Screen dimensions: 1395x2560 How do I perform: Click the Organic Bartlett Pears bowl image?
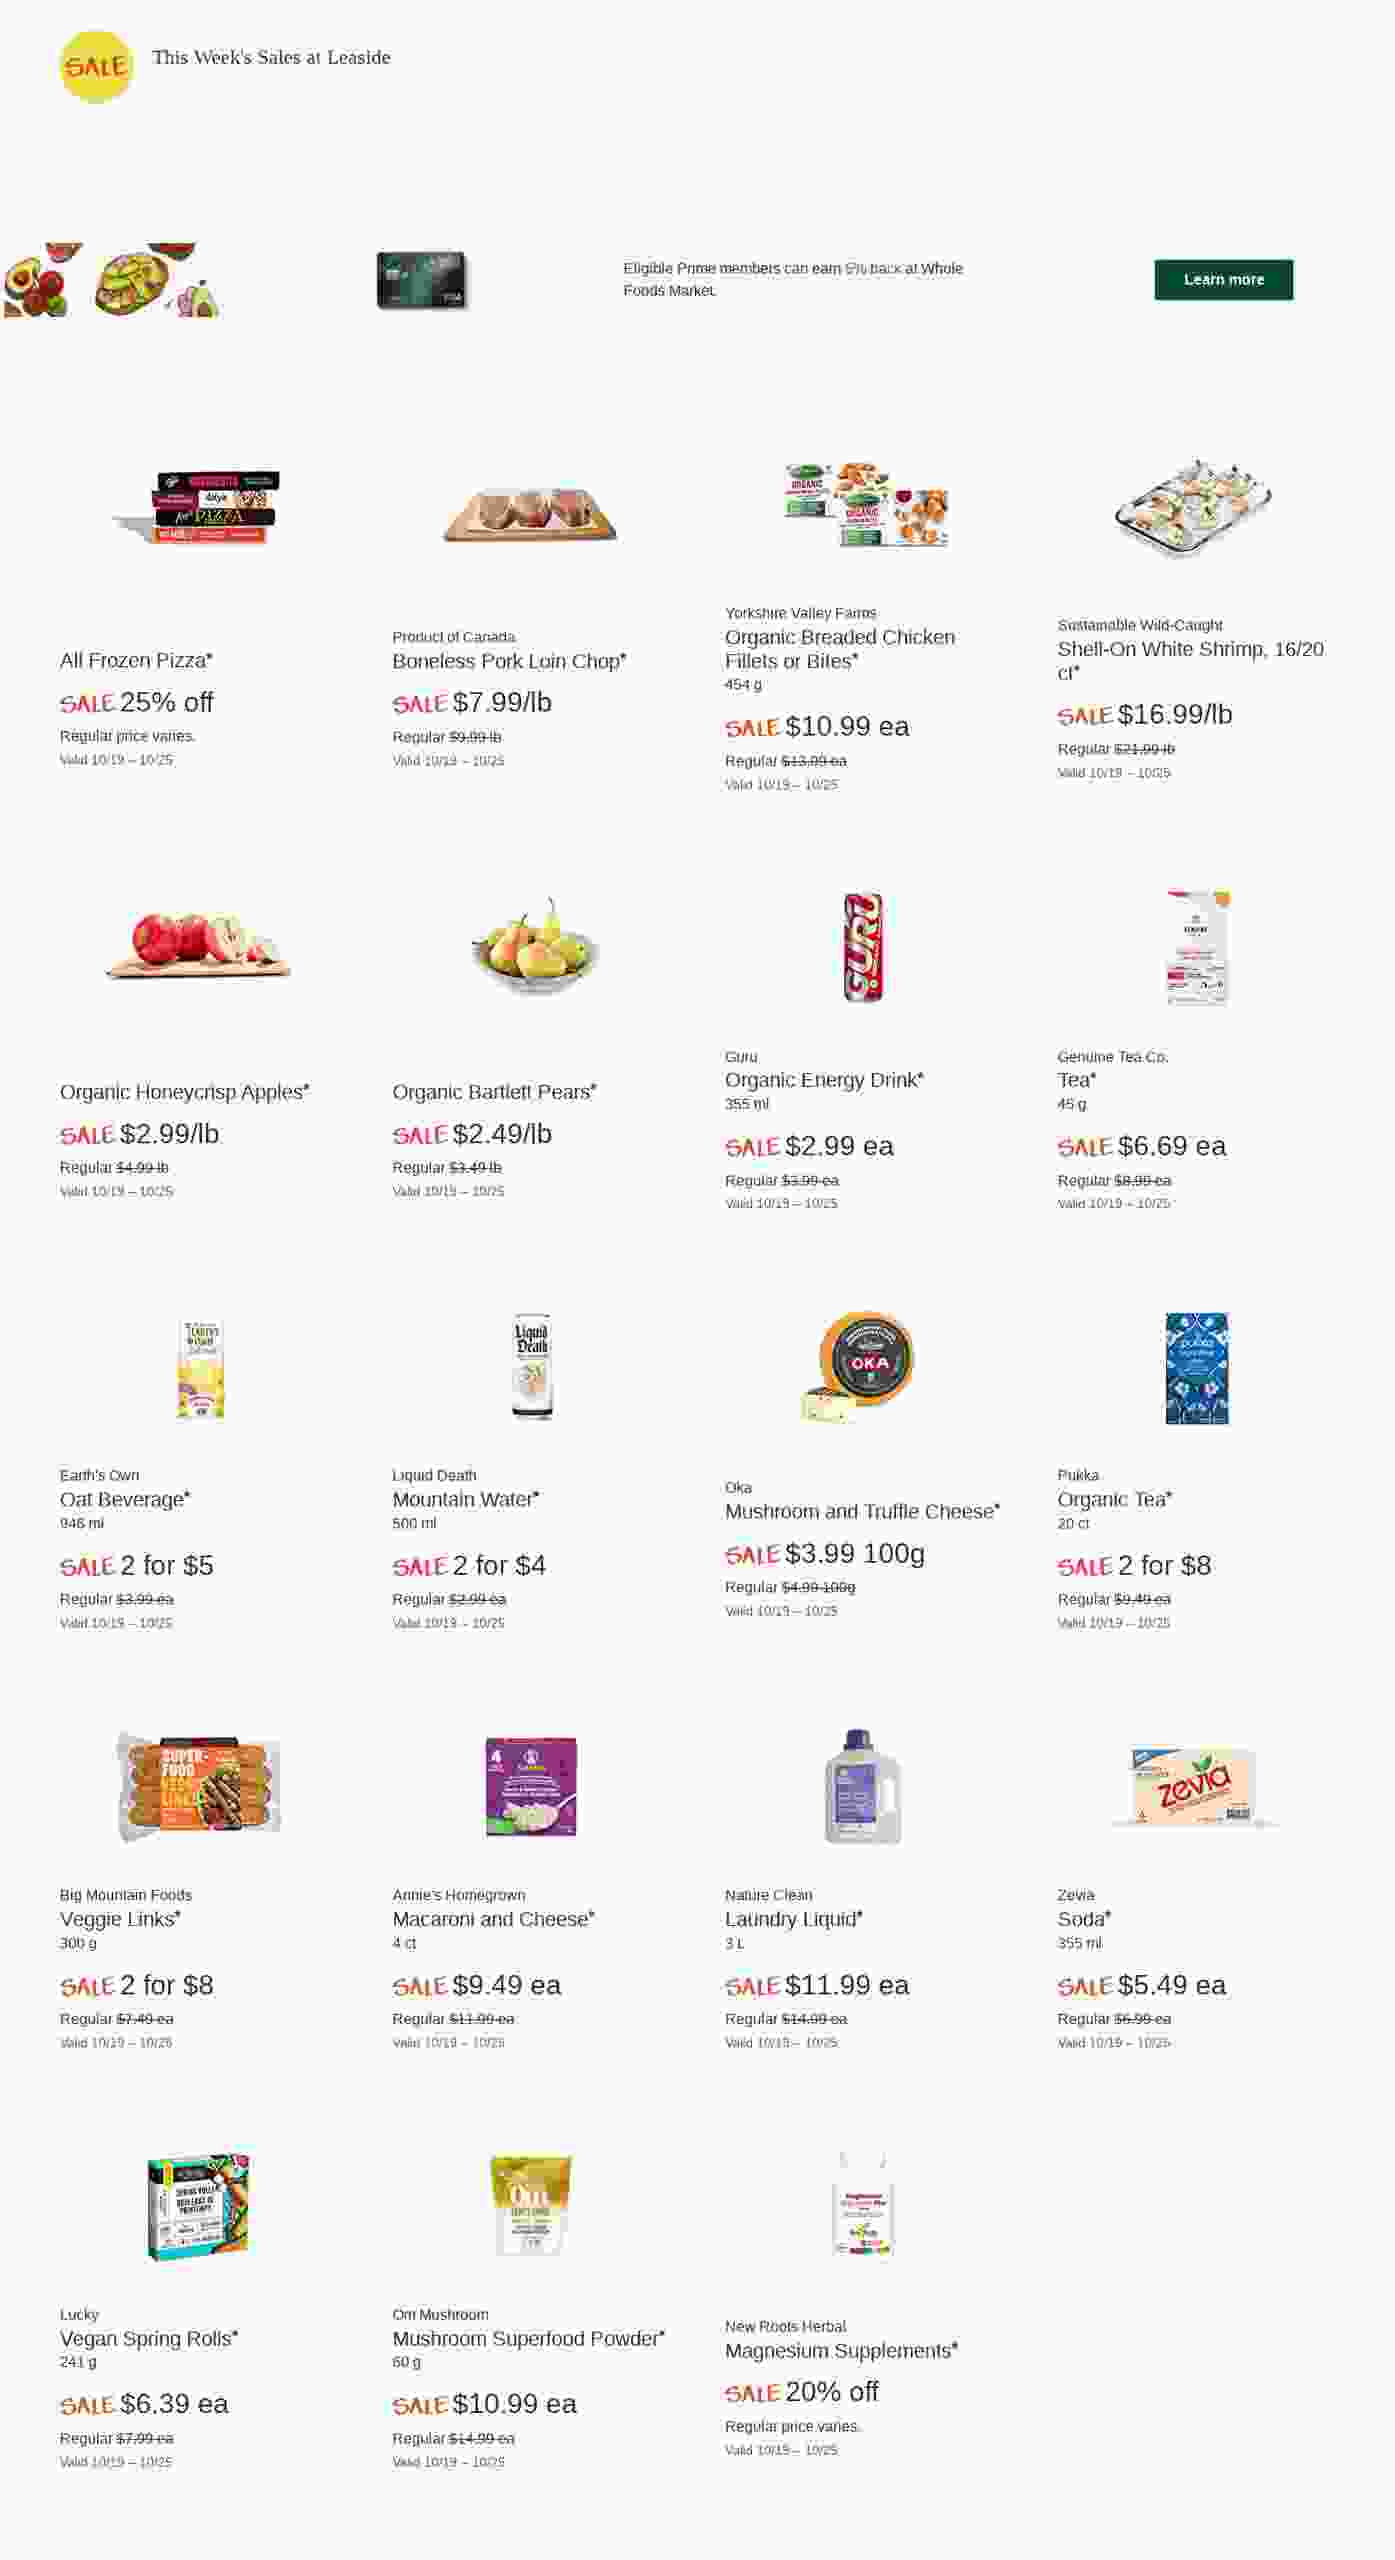[535, 947]
